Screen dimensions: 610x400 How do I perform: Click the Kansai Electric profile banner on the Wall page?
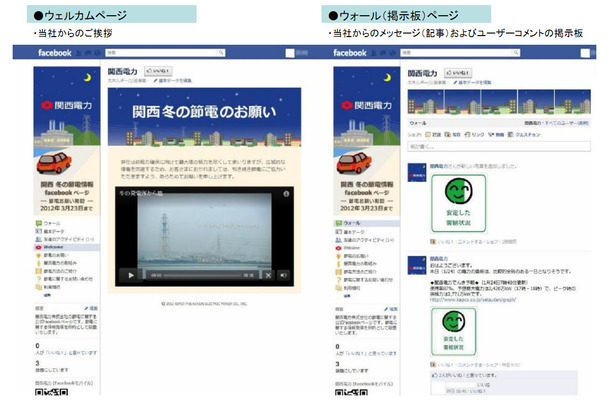367,140
